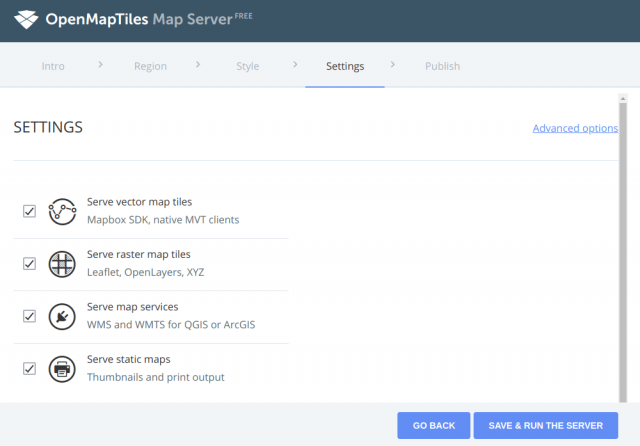Click the vector map tiles icon
The height and width of the screenshot is (446, 640).
click(63, 211)
